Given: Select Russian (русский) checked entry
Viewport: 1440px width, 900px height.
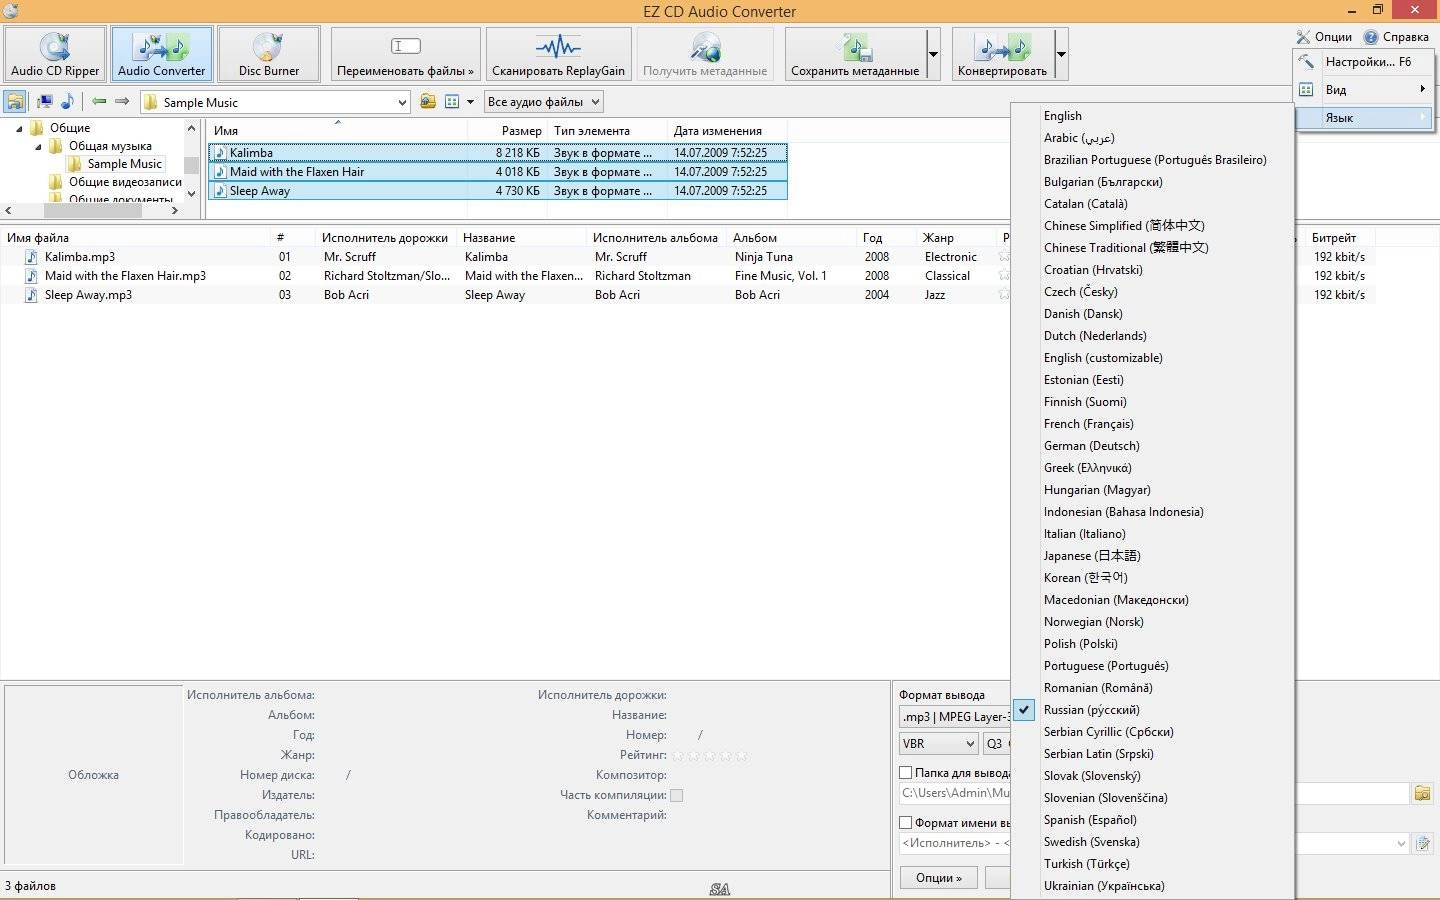Looking at the screenshot, I should (x=1153, y=710).
